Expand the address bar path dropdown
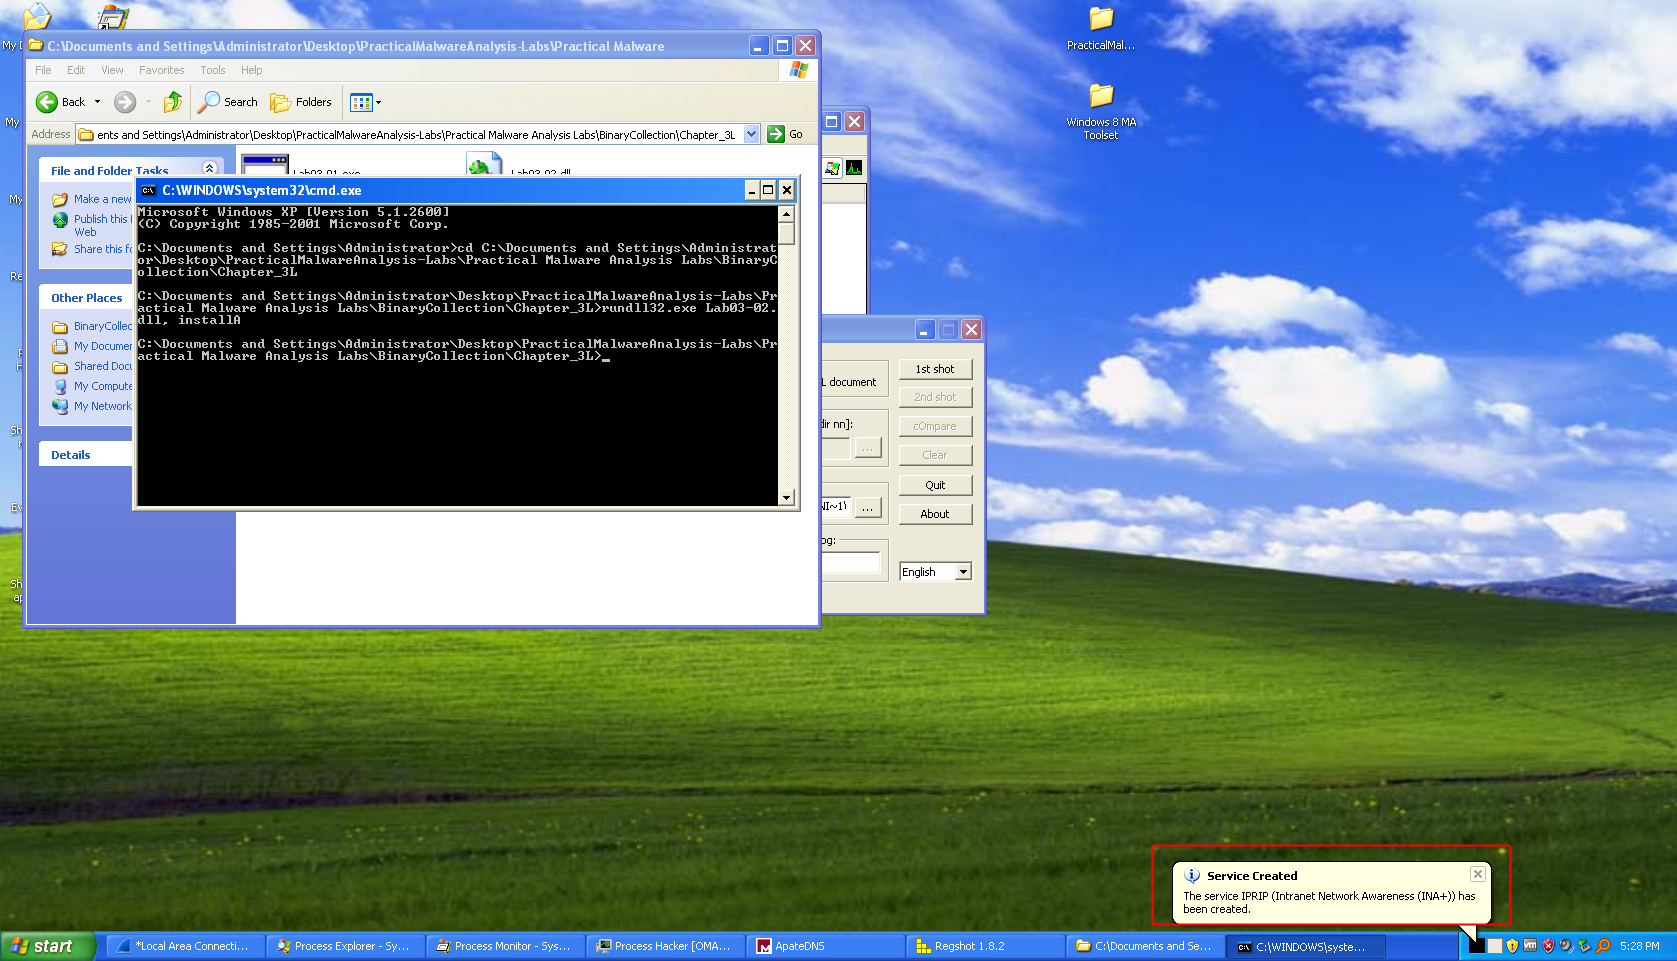 pyautogui.click(x=752, y=134)
